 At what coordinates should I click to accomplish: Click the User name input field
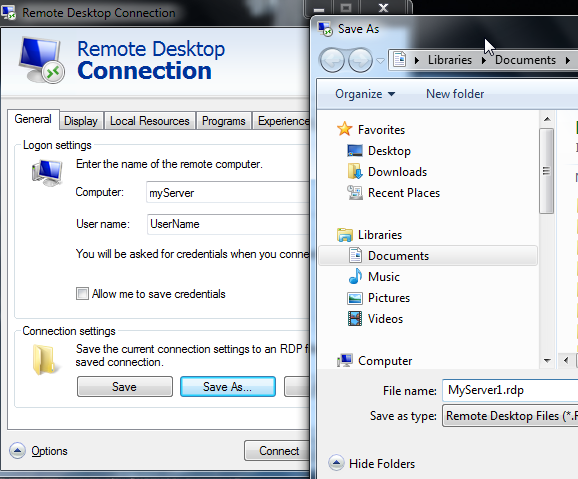[x=228, y=224]
